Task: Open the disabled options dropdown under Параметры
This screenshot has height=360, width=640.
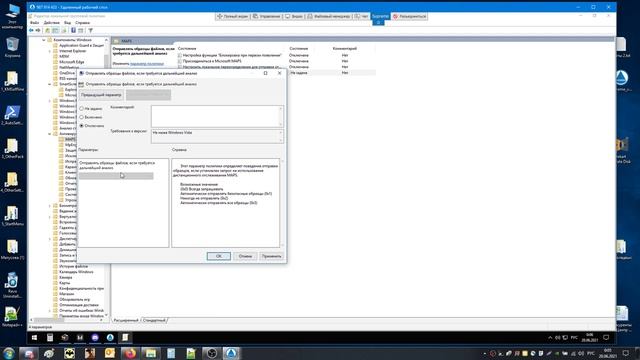Action: pyautogui.click(x=116, y=176)
